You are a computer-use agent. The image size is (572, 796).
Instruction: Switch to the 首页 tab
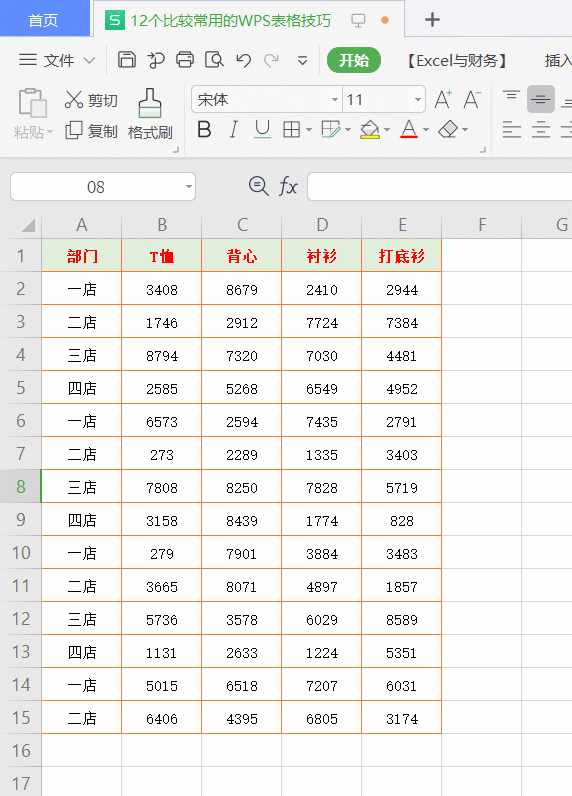(44, 19)
